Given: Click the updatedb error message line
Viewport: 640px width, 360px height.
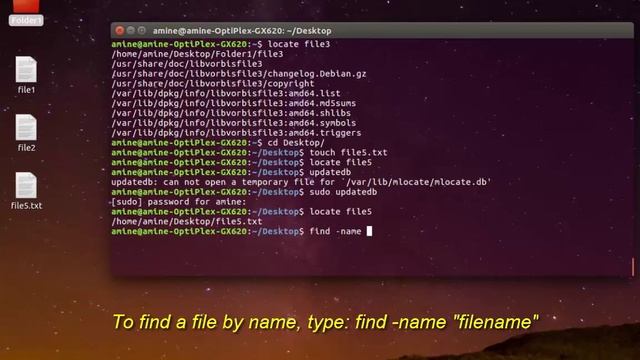Looking at the screenshot, I should pos(301,182).
